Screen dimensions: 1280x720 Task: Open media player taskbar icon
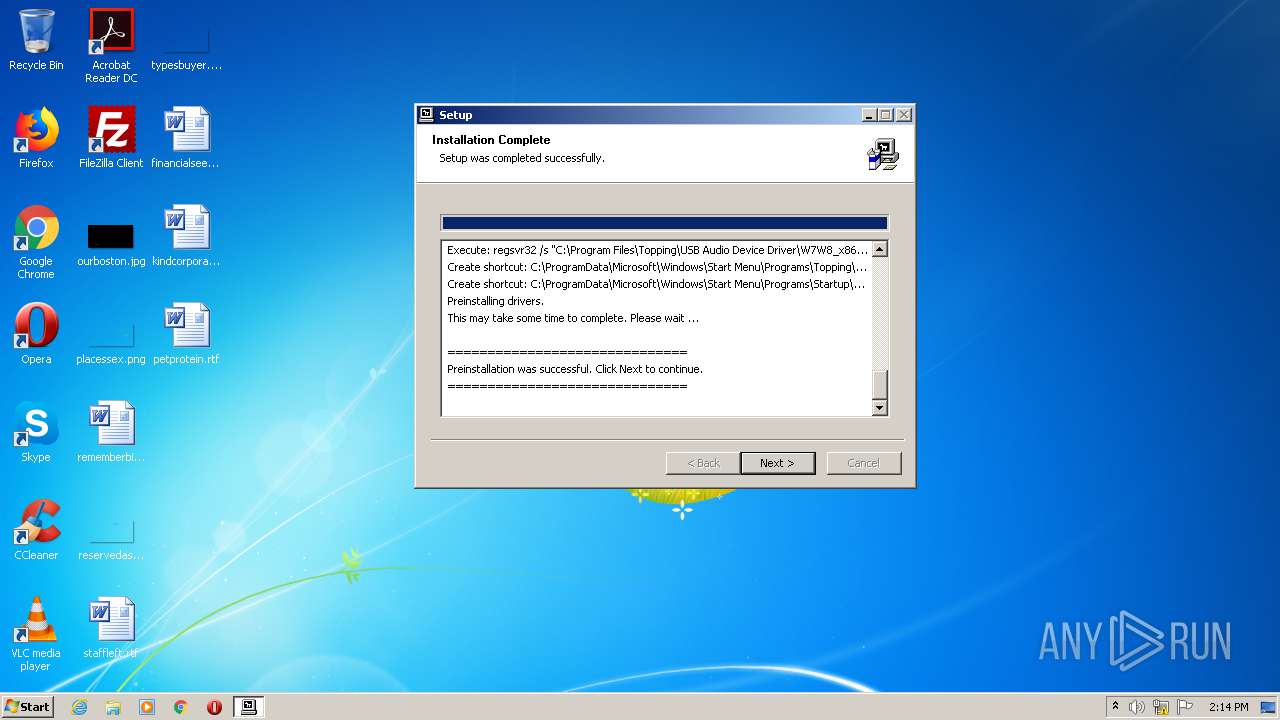click(x=147, y=707)
